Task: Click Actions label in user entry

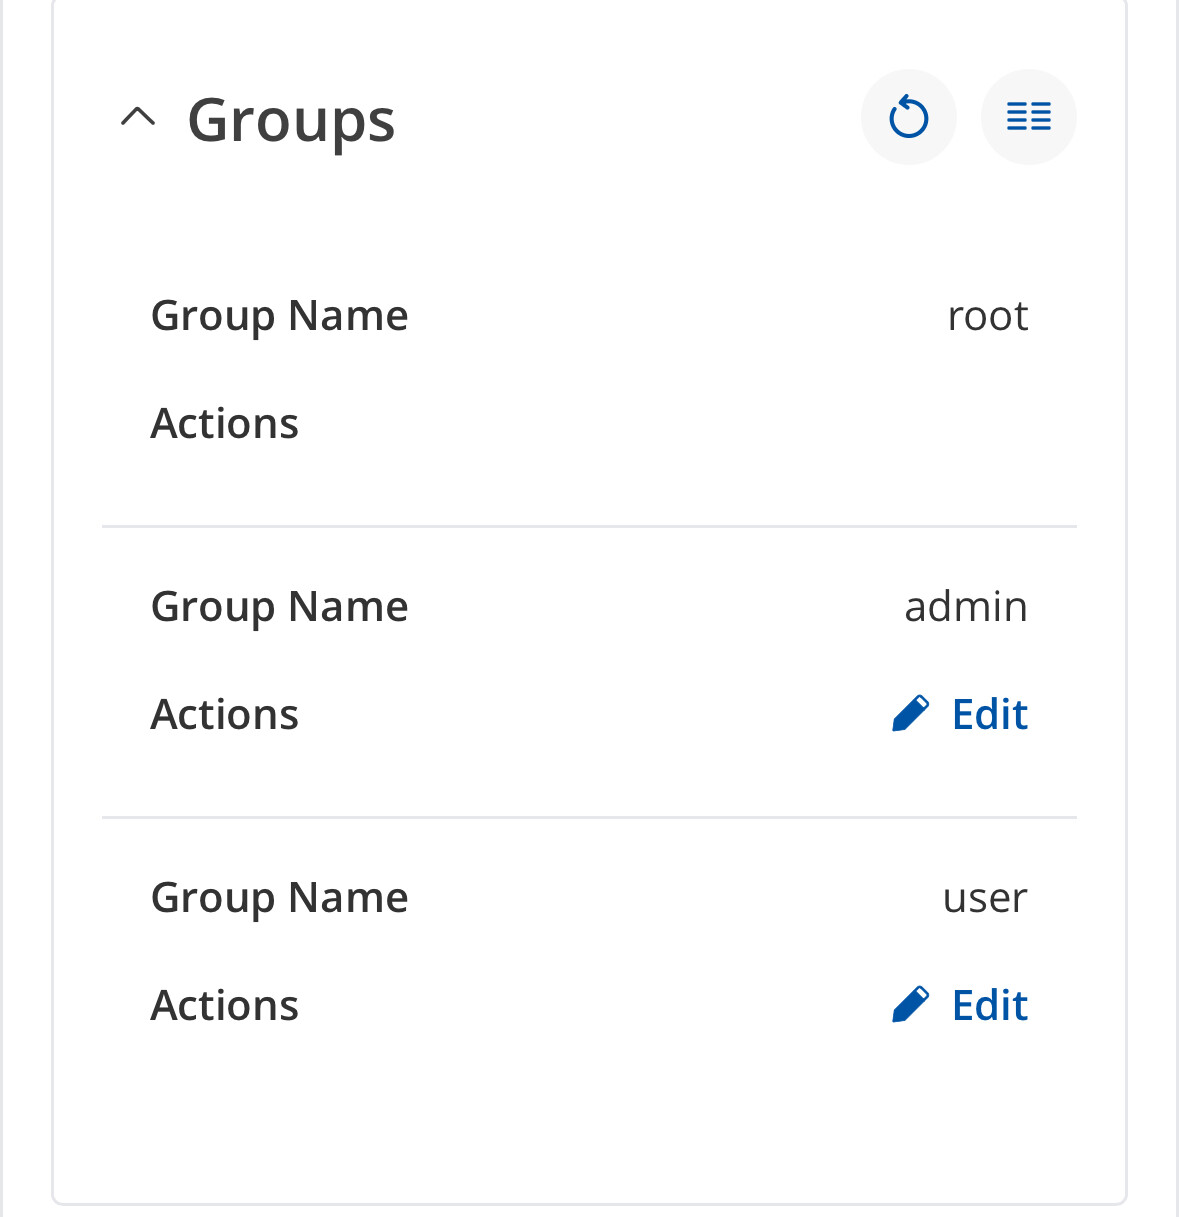Action: pyautogui.click(x=224, y=1006)
